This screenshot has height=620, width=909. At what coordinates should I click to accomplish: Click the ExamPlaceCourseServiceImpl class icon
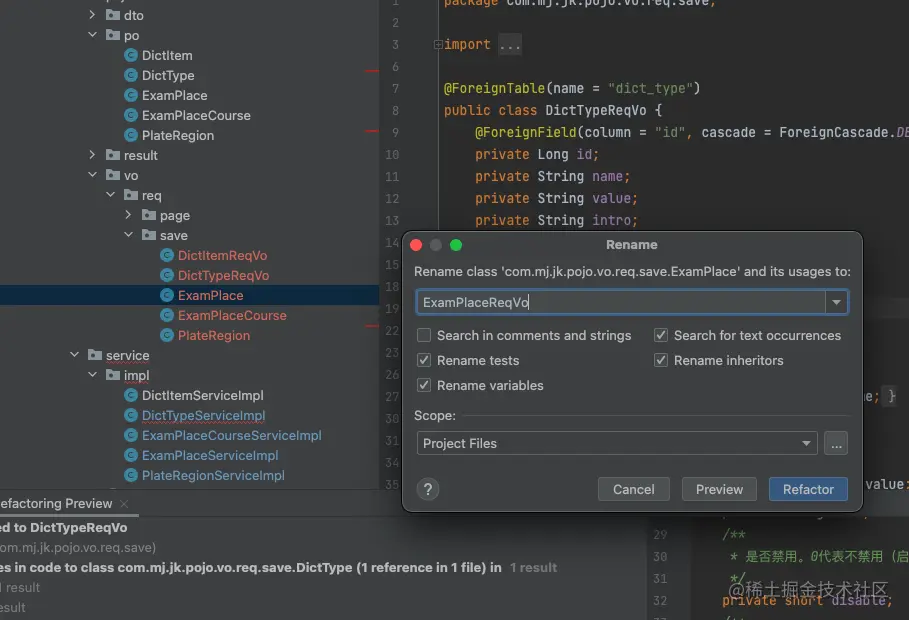click(131, 436)
